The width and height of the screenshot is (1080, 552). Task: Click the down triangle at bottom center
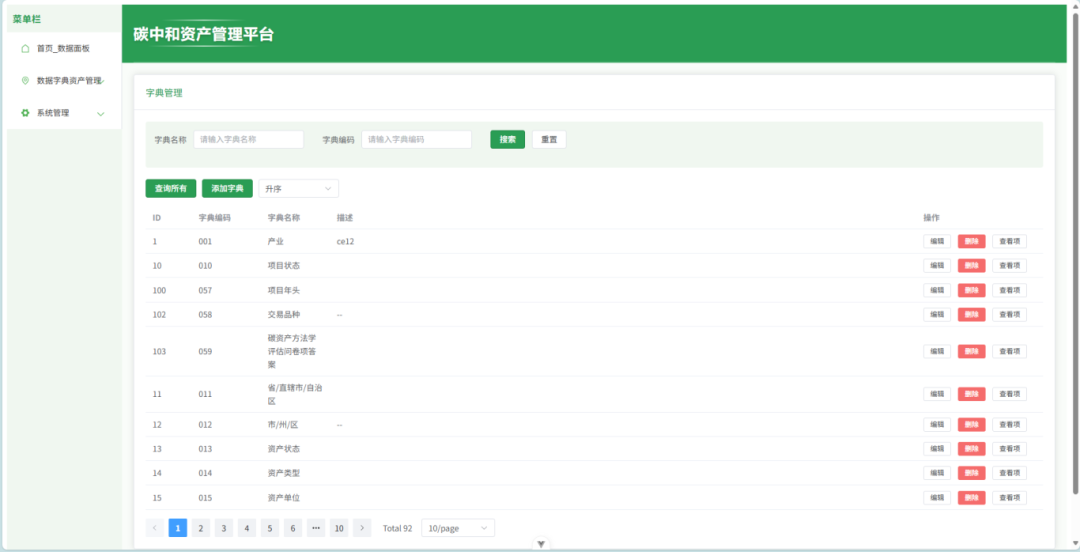pyautogui.click(x=541, y=544)
